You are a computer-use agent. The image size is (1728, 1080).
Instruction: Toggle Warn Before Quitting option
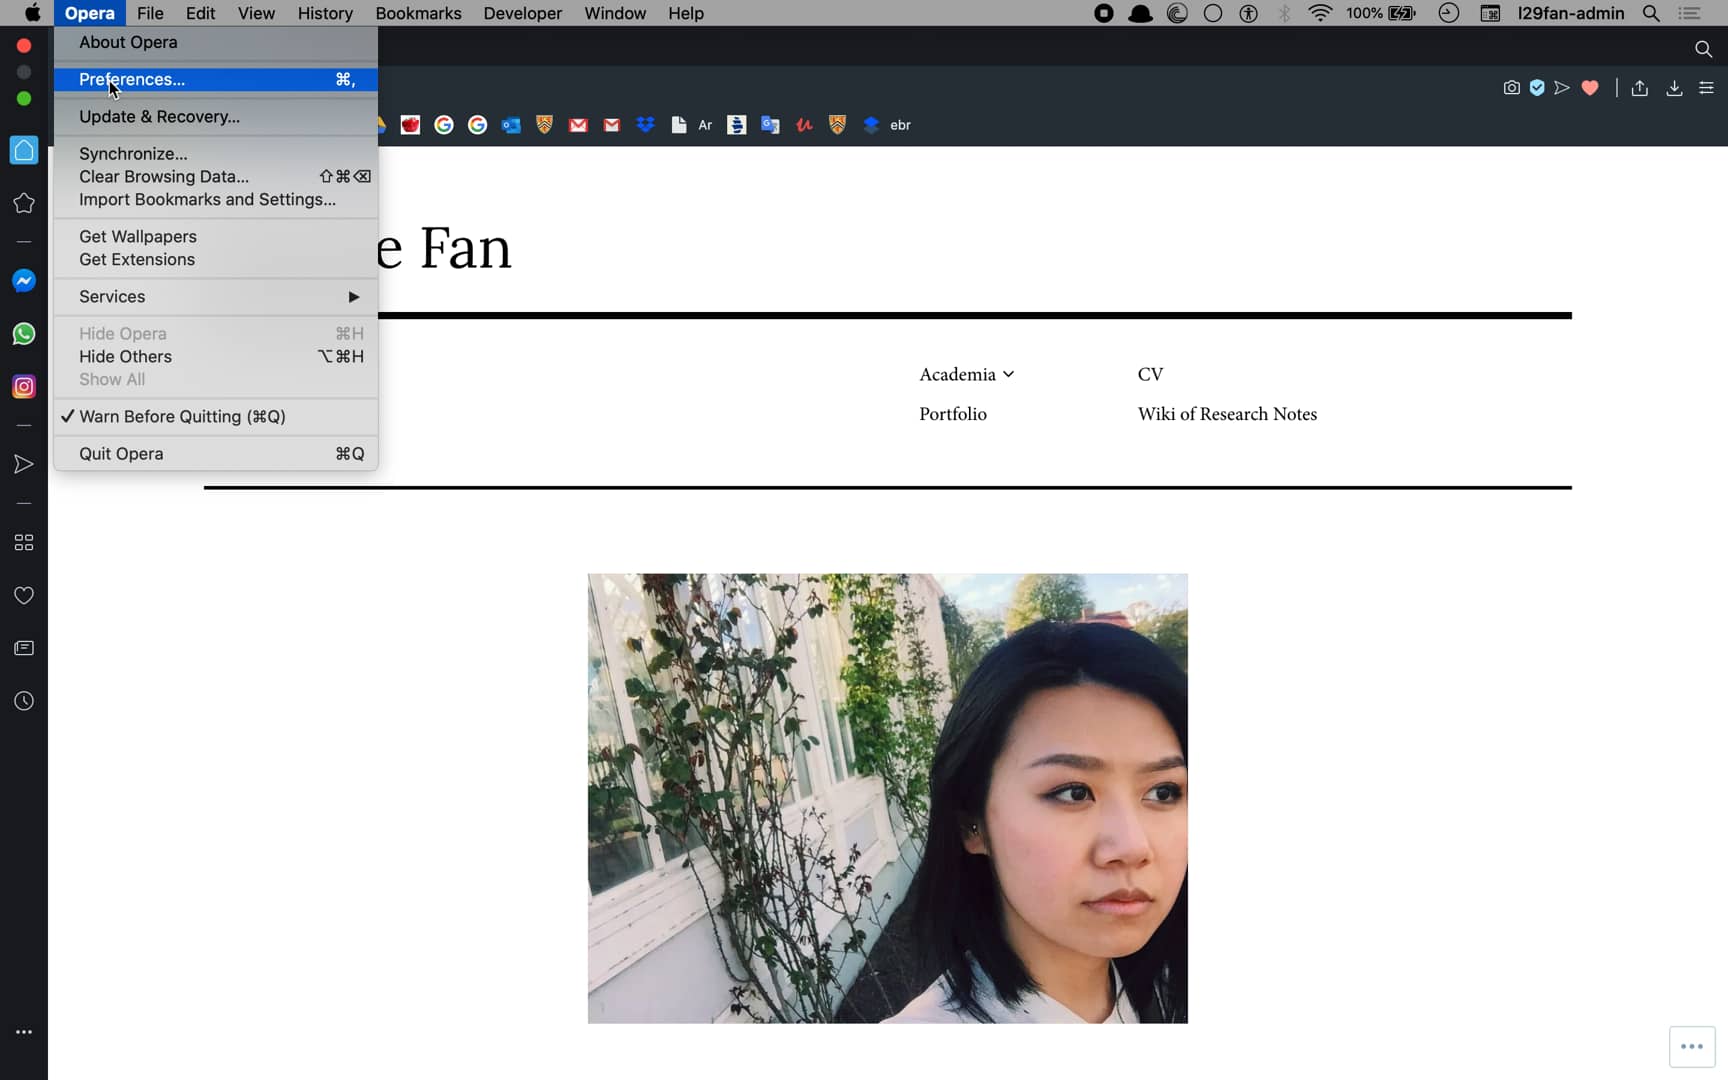pos(216,416)
